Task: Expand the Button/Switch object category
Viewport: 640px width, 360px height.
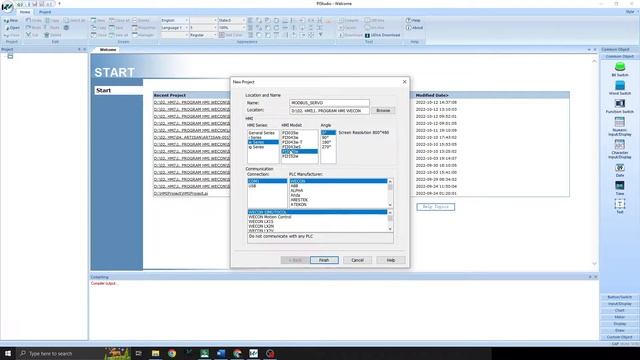Action: coord(619,297)
